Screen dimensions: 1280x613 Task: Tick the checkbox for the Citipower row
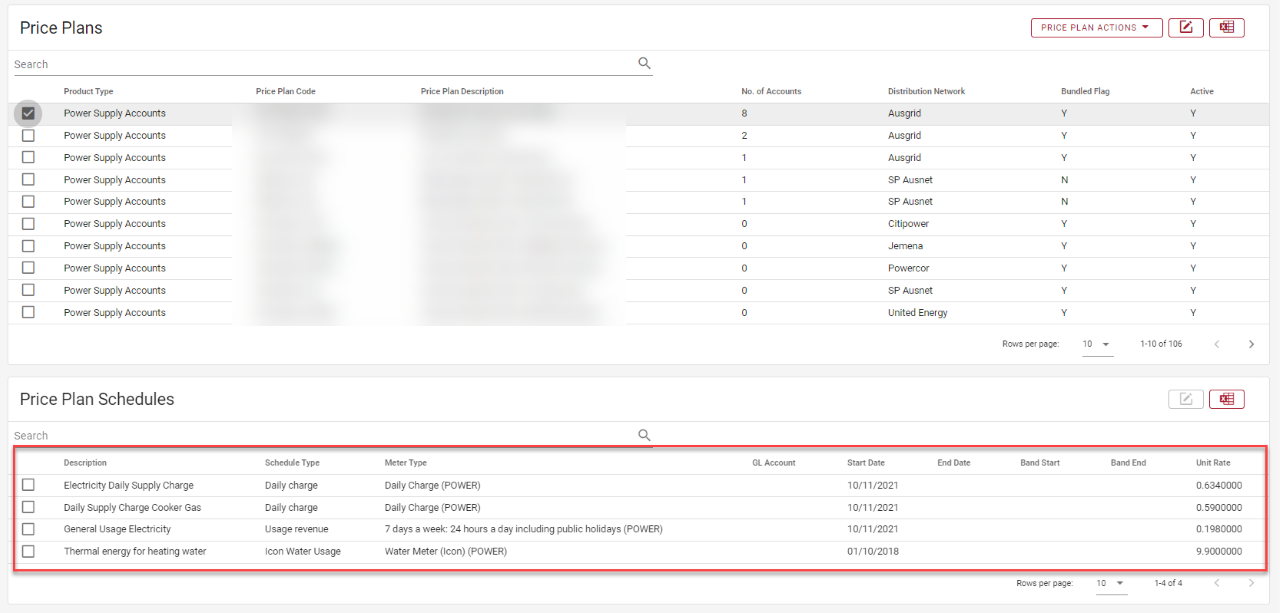tap(28, 224)
